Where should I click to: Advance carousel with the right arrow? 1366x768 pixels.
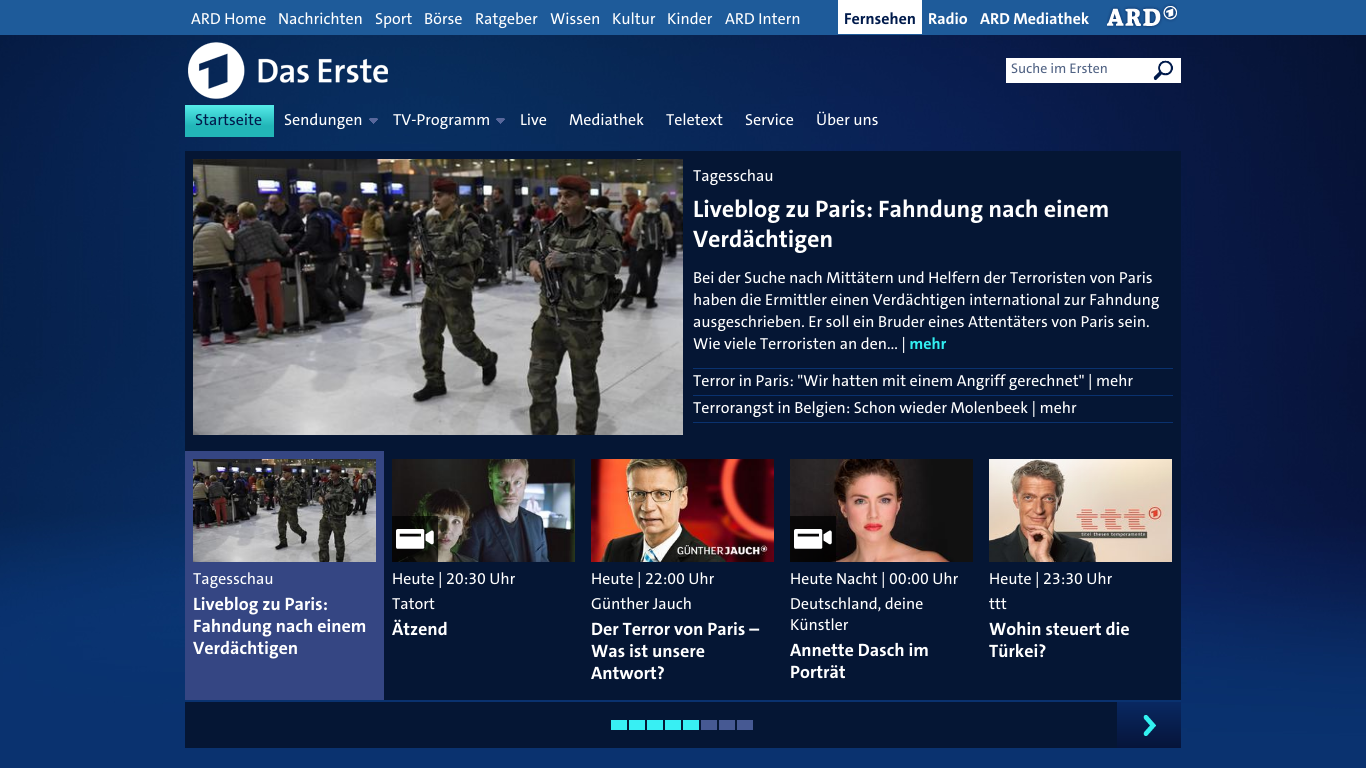coord(1148,725)
